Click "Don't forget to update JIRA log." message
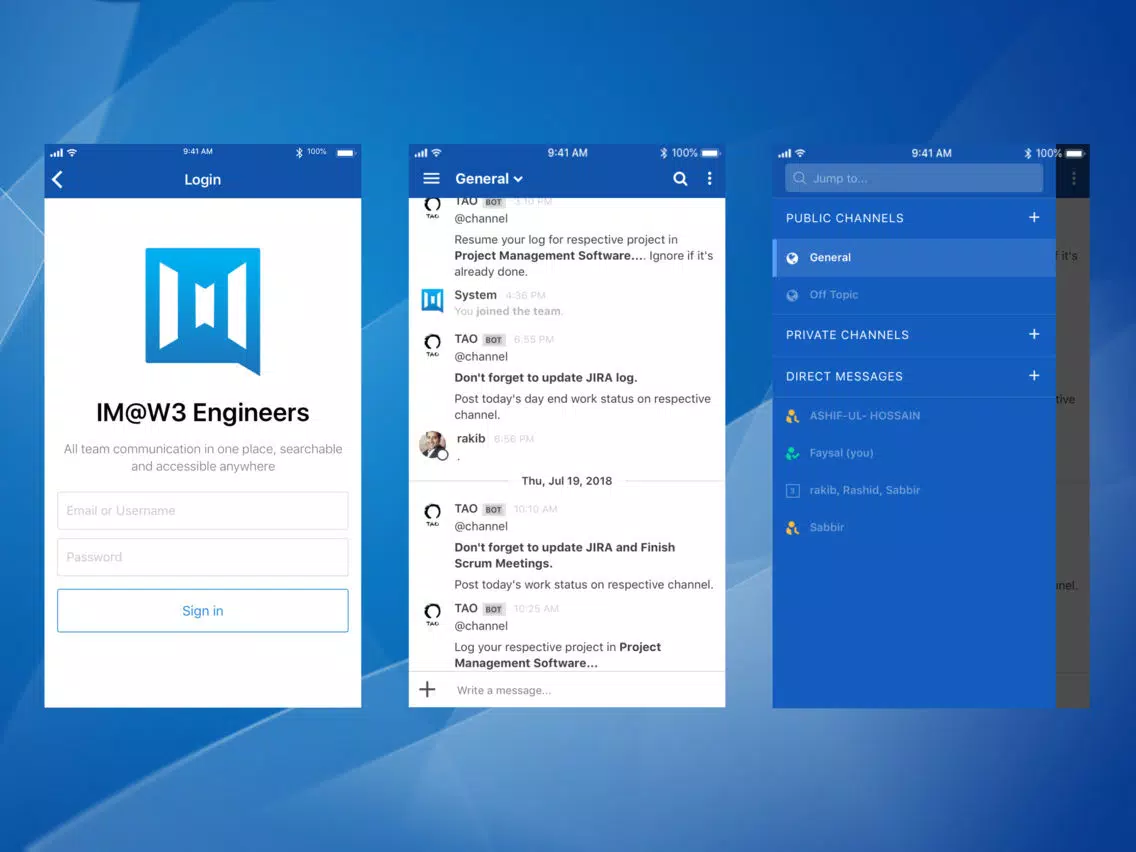 pos(546,377)
